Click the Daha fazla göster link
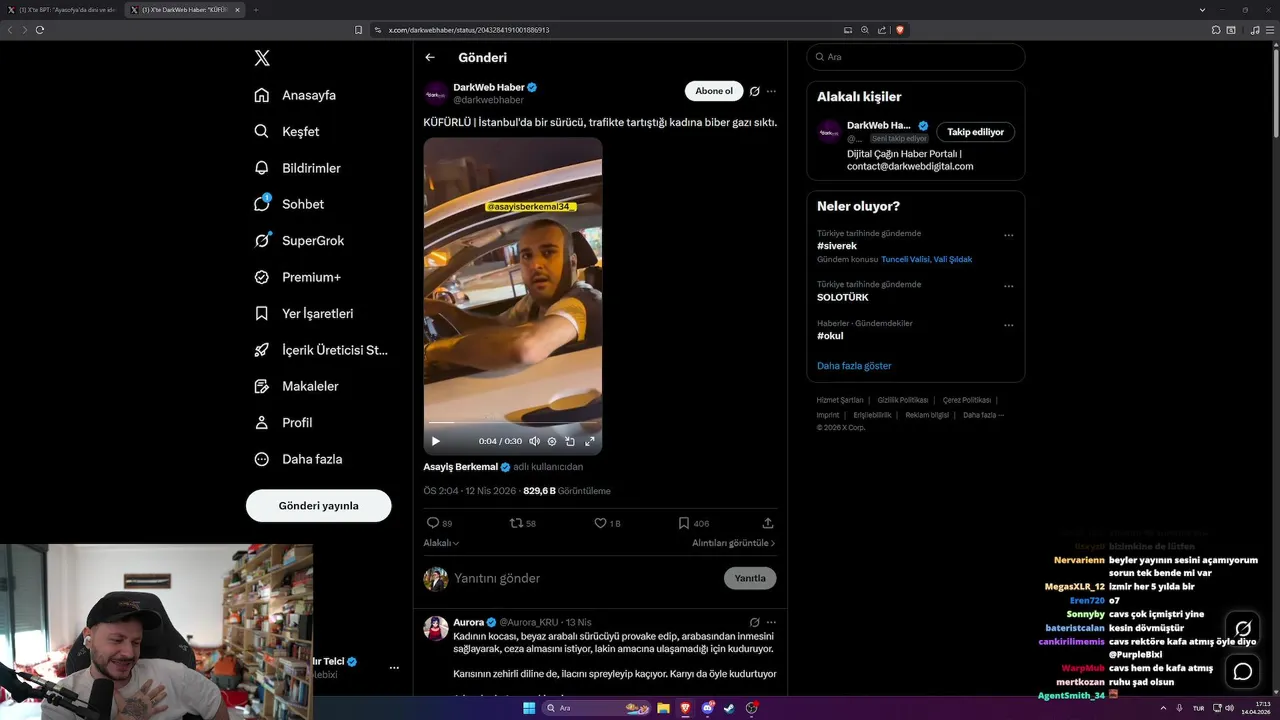Viewport: 1280px width, 720px height. click(854, 366)
